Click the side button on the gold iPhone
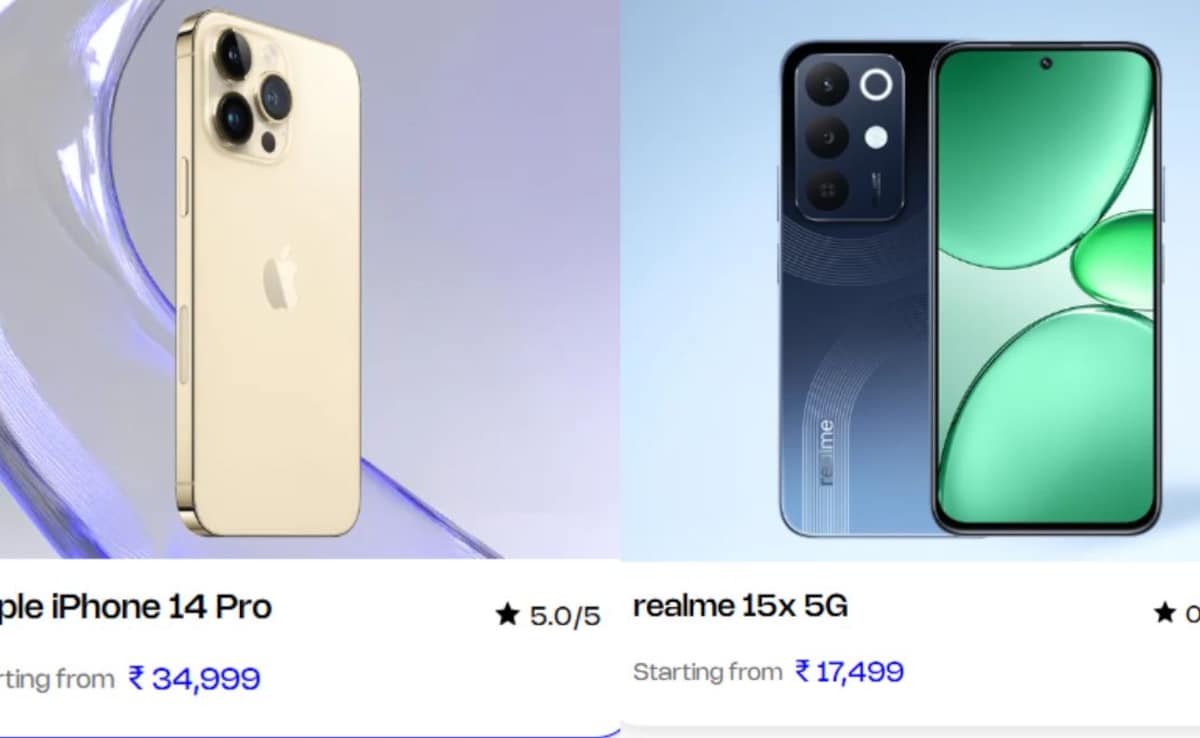This screenshot has width=1200, height=738. tap(182, 185)
